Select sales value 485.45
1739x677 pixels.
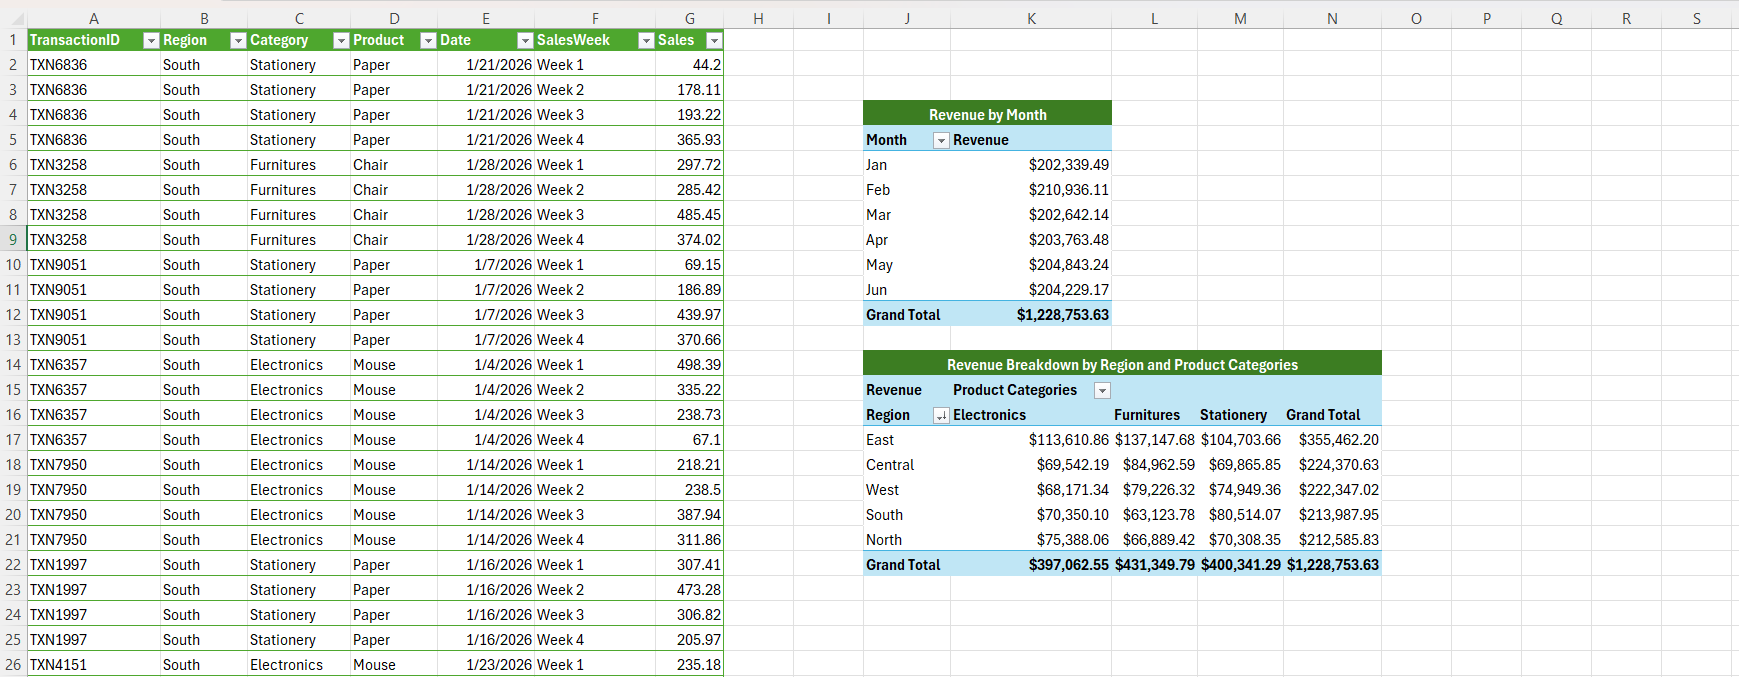690,214
